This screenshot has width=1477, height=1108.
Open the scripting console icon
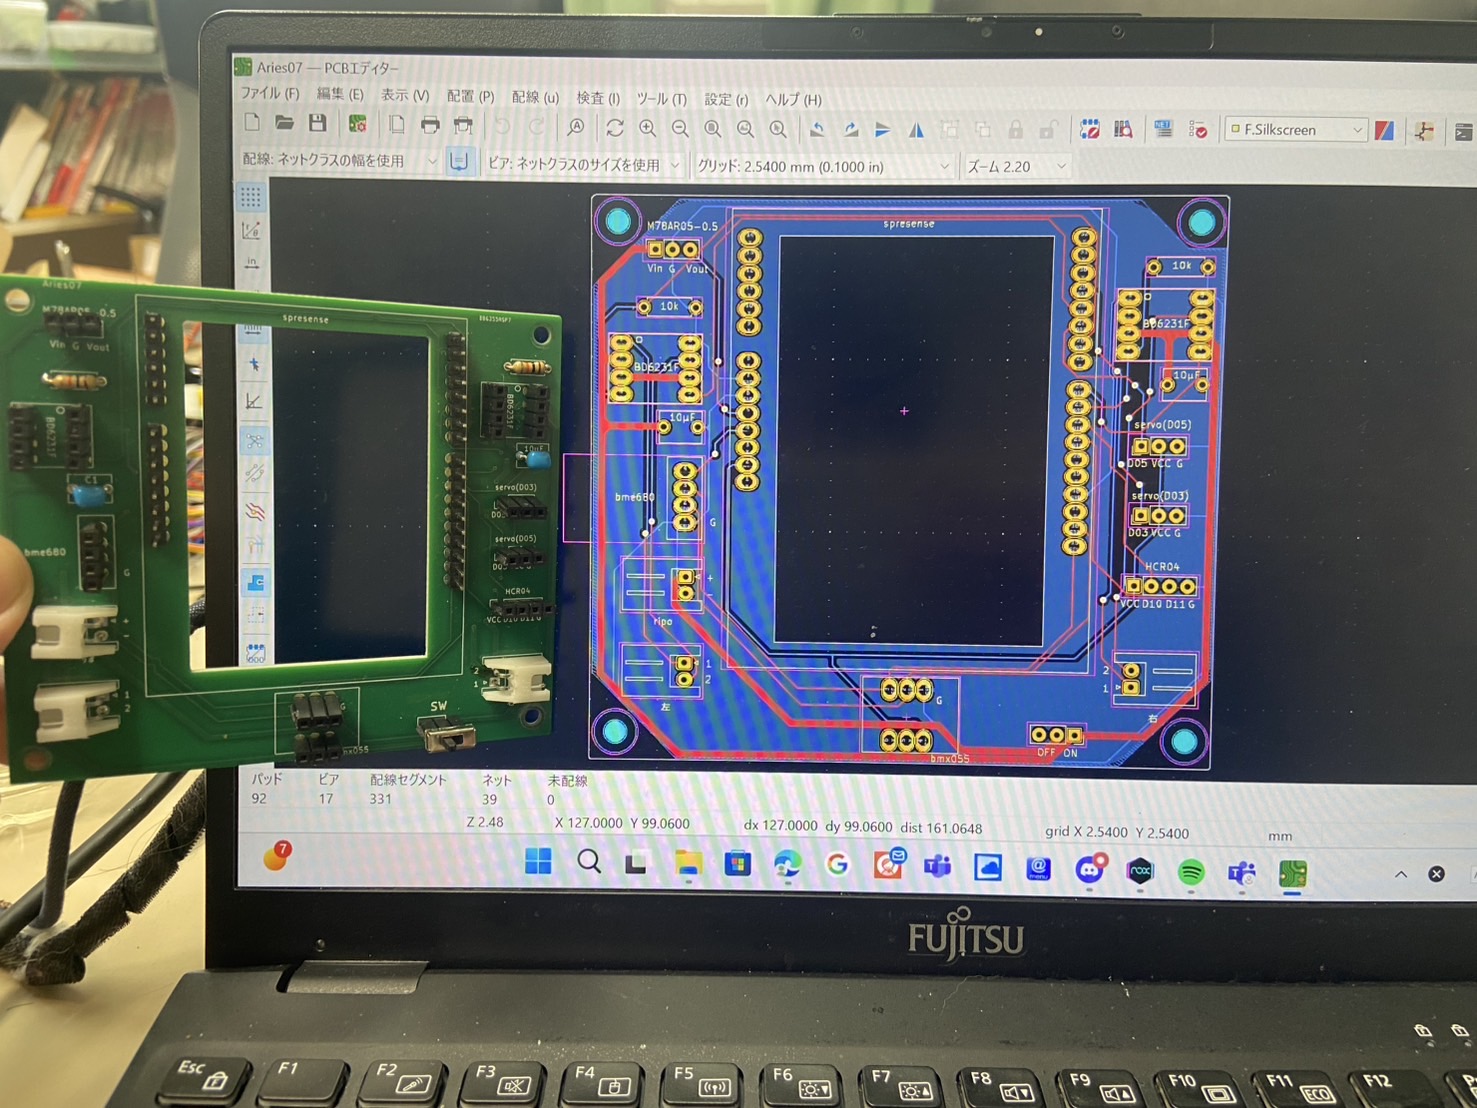1463,131
